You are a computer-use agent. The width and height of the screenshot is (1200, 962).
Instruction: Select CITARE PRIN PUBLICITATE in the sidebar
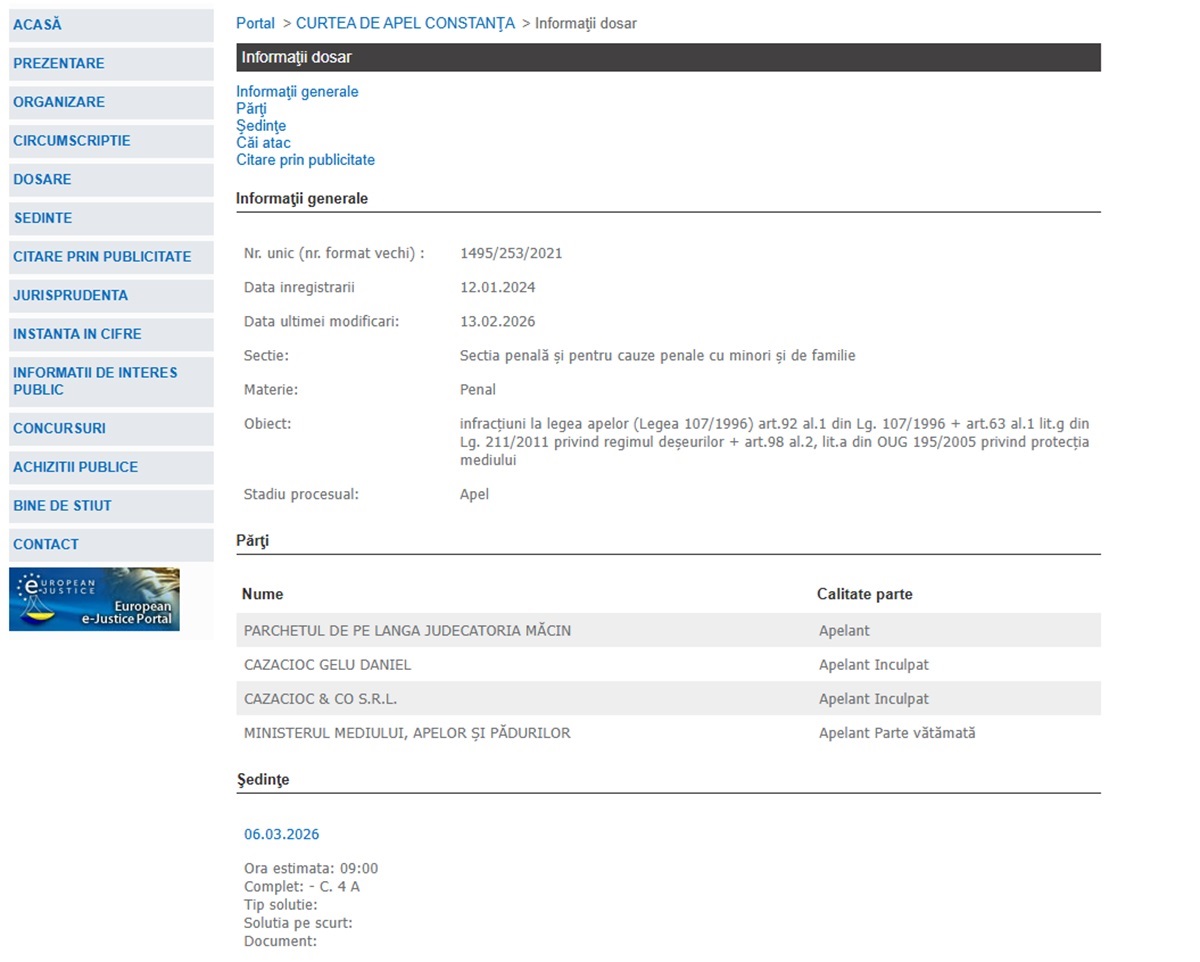[111, 257]
